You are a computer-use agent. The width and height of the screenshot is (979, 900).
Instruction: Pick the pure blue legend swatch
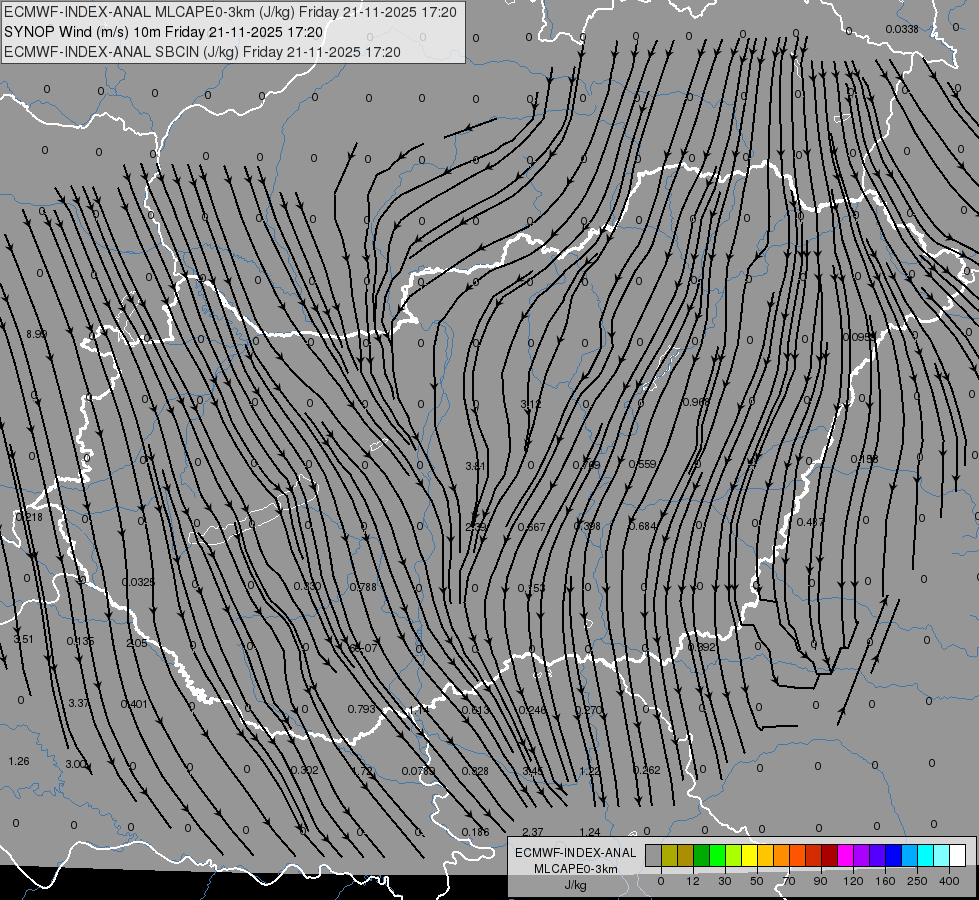coord(893,856)
